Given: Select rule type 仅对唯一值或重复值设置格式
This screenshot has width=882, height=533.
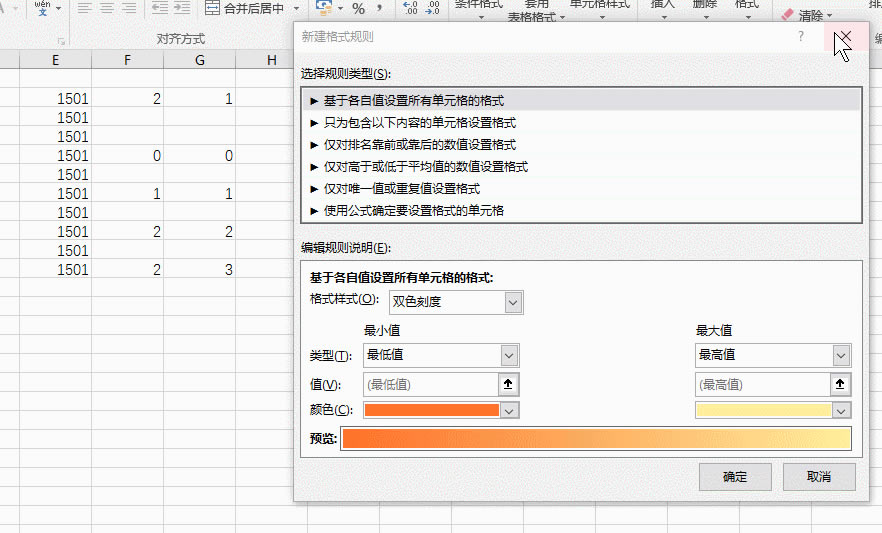Looking at the screenshot, I should (581, 188).
